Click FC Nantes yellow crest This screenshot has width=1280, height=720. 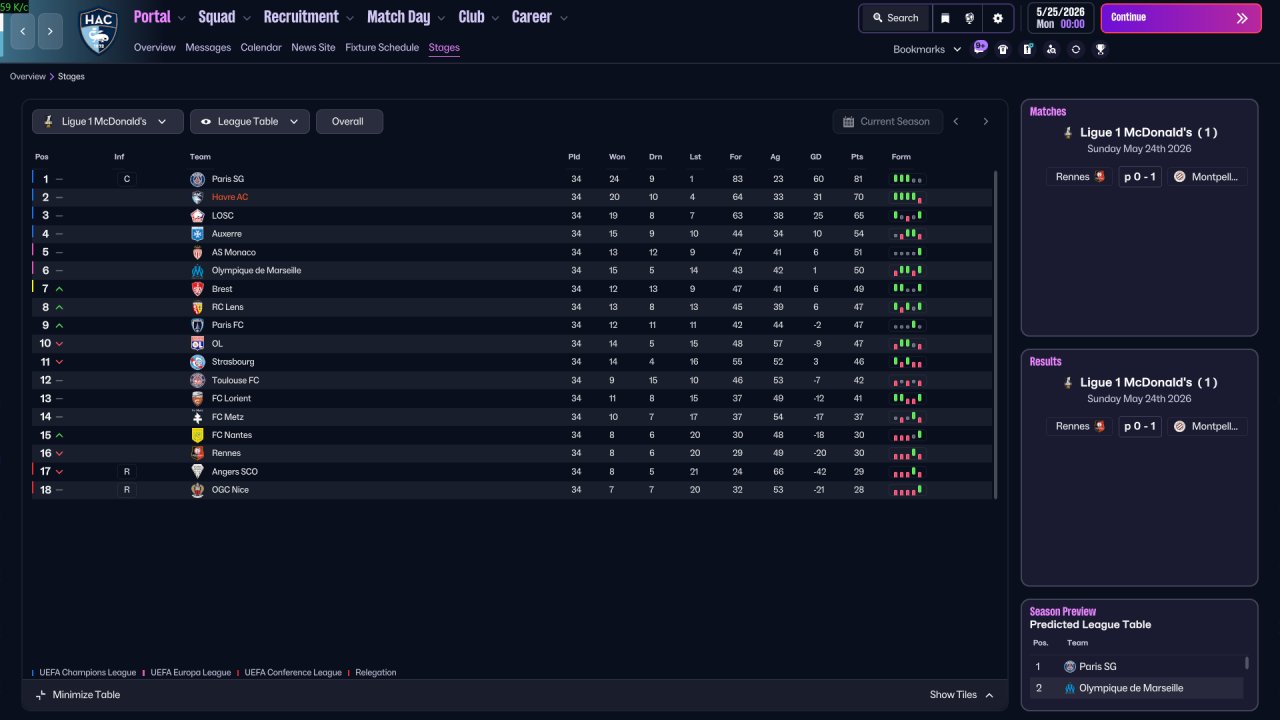198,435
